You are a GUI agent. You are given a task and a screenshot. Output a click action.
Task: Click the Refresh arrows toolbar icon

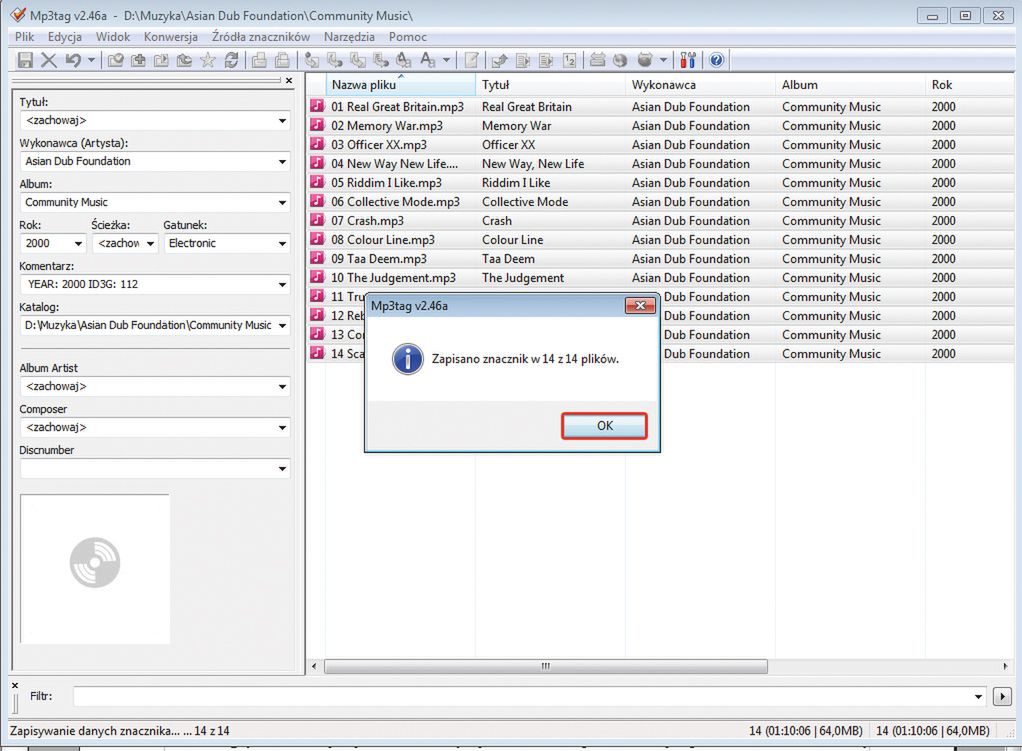point(231,61)
